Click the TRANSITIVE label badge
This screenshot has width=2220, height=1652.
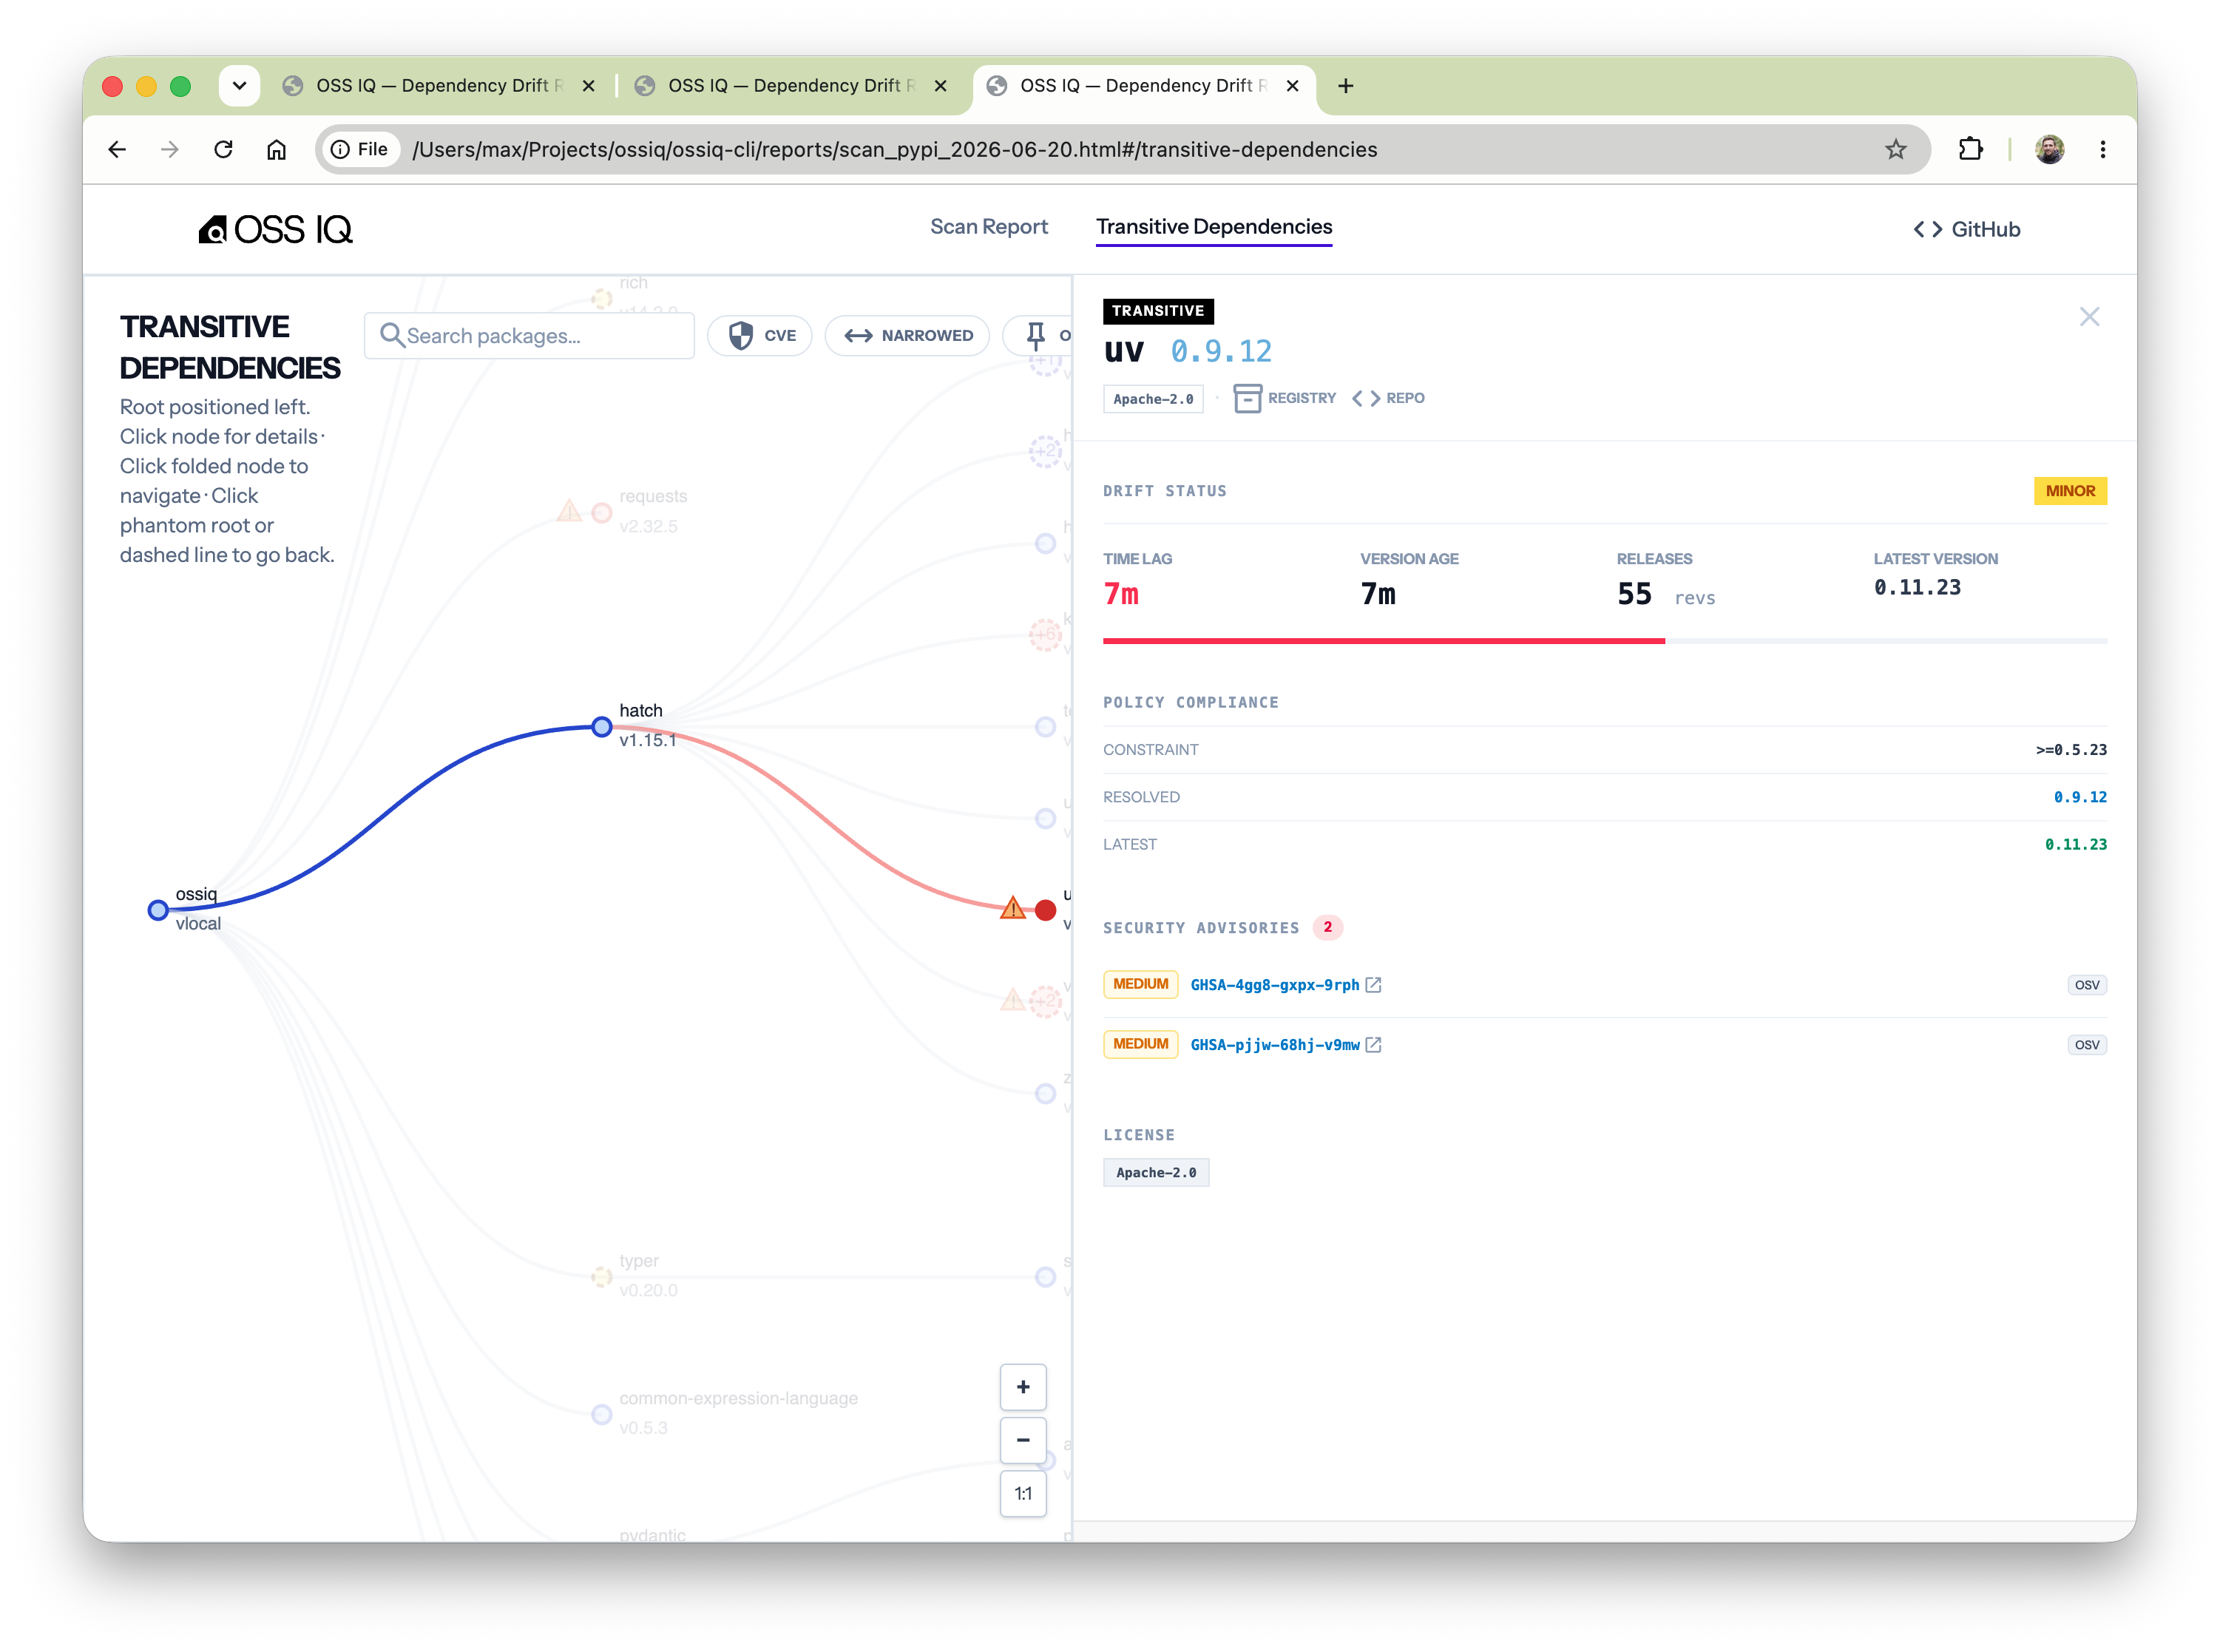click(1157, 311)
